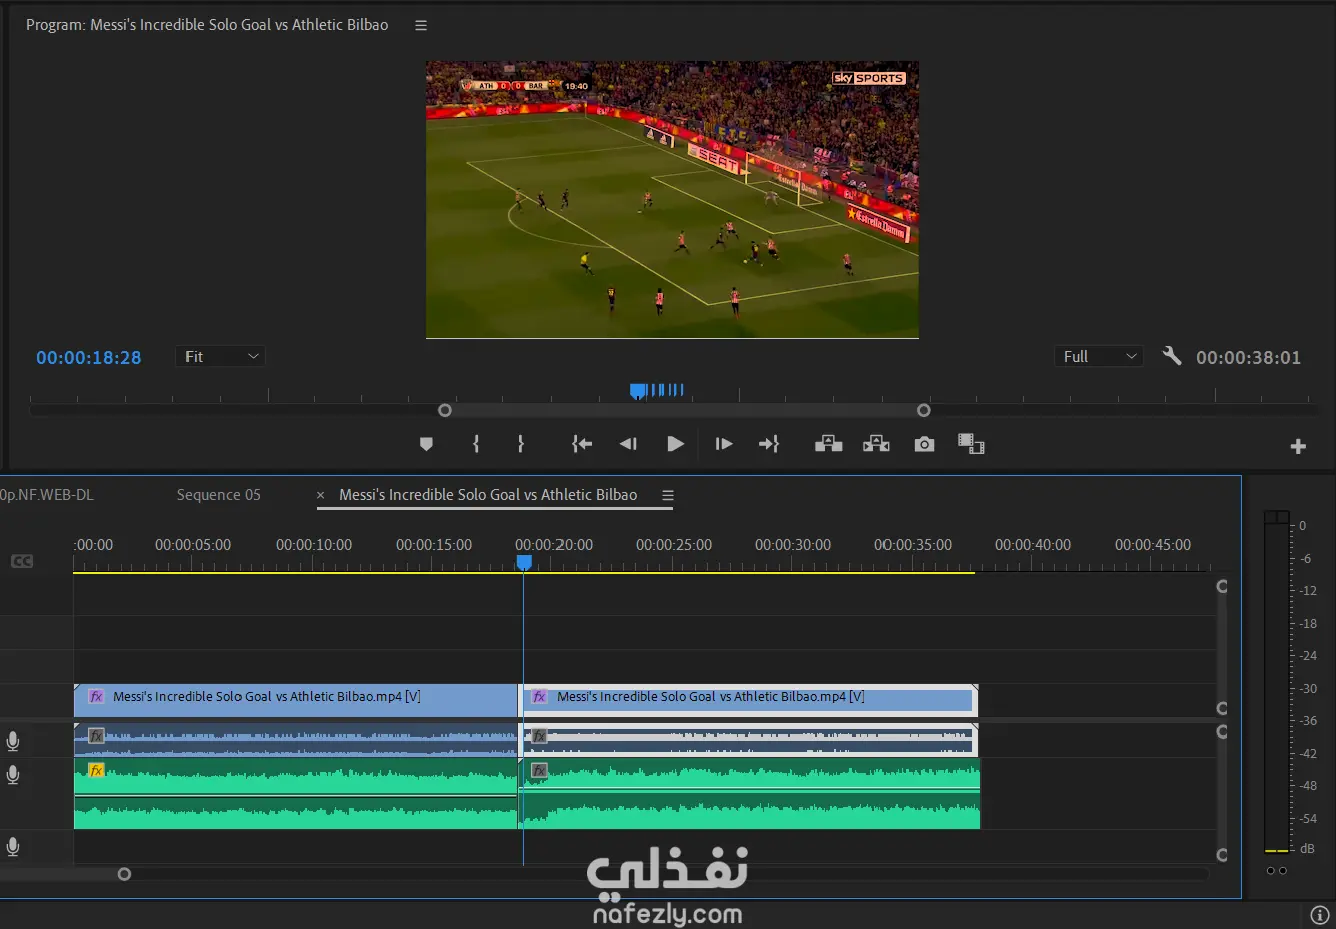1336x929 pixels.
Task: Step forward one frame
Action: pos(724,444)
